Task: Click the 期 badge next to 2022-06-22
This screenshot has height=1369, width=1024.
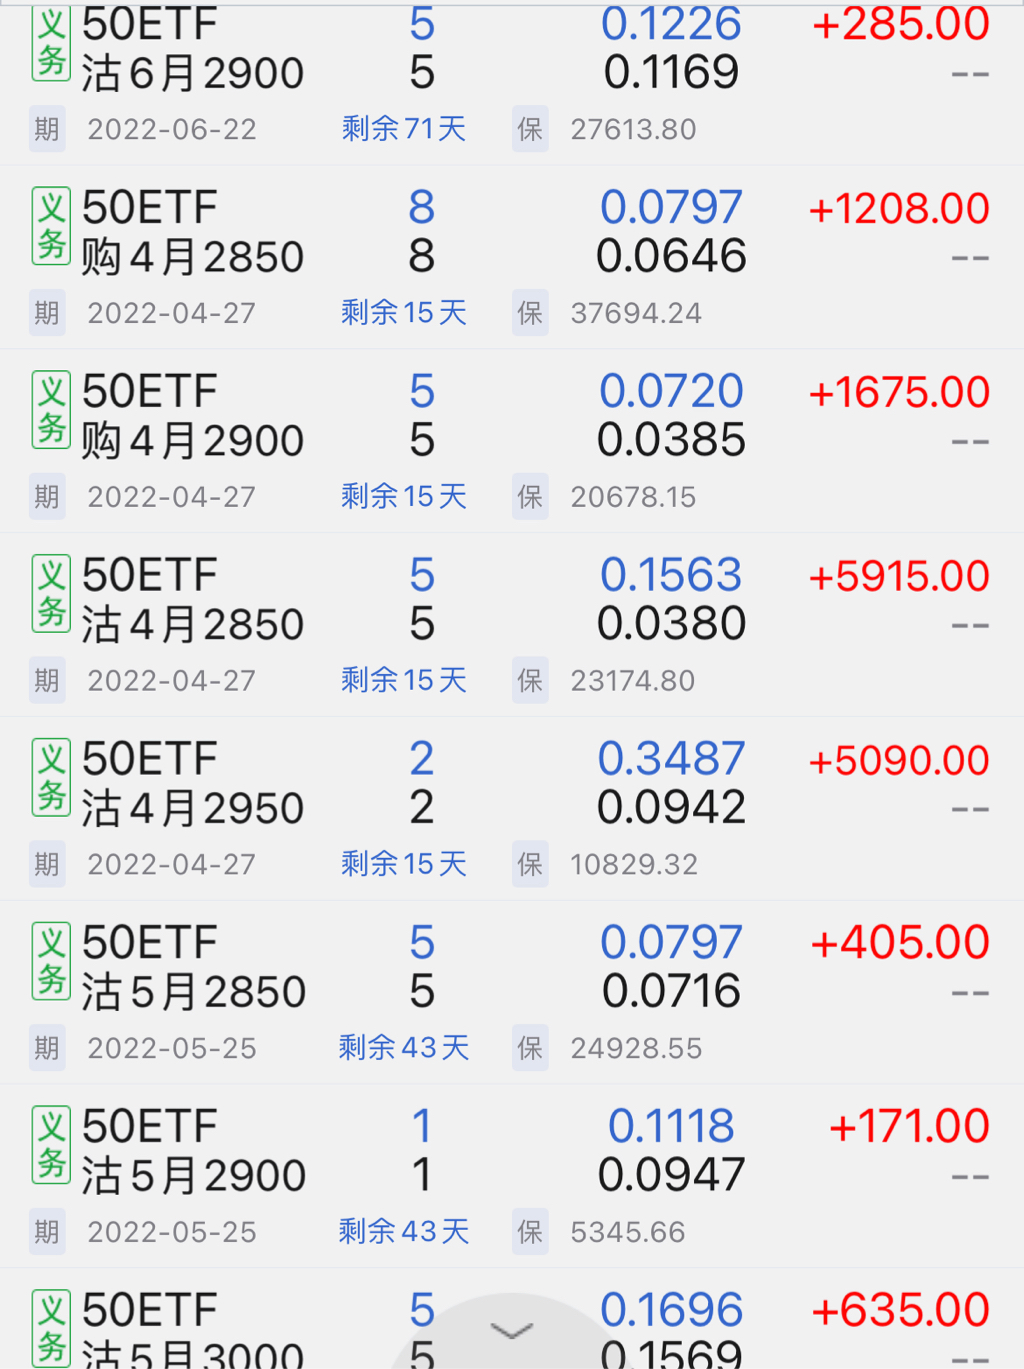Action: point(47,129)
